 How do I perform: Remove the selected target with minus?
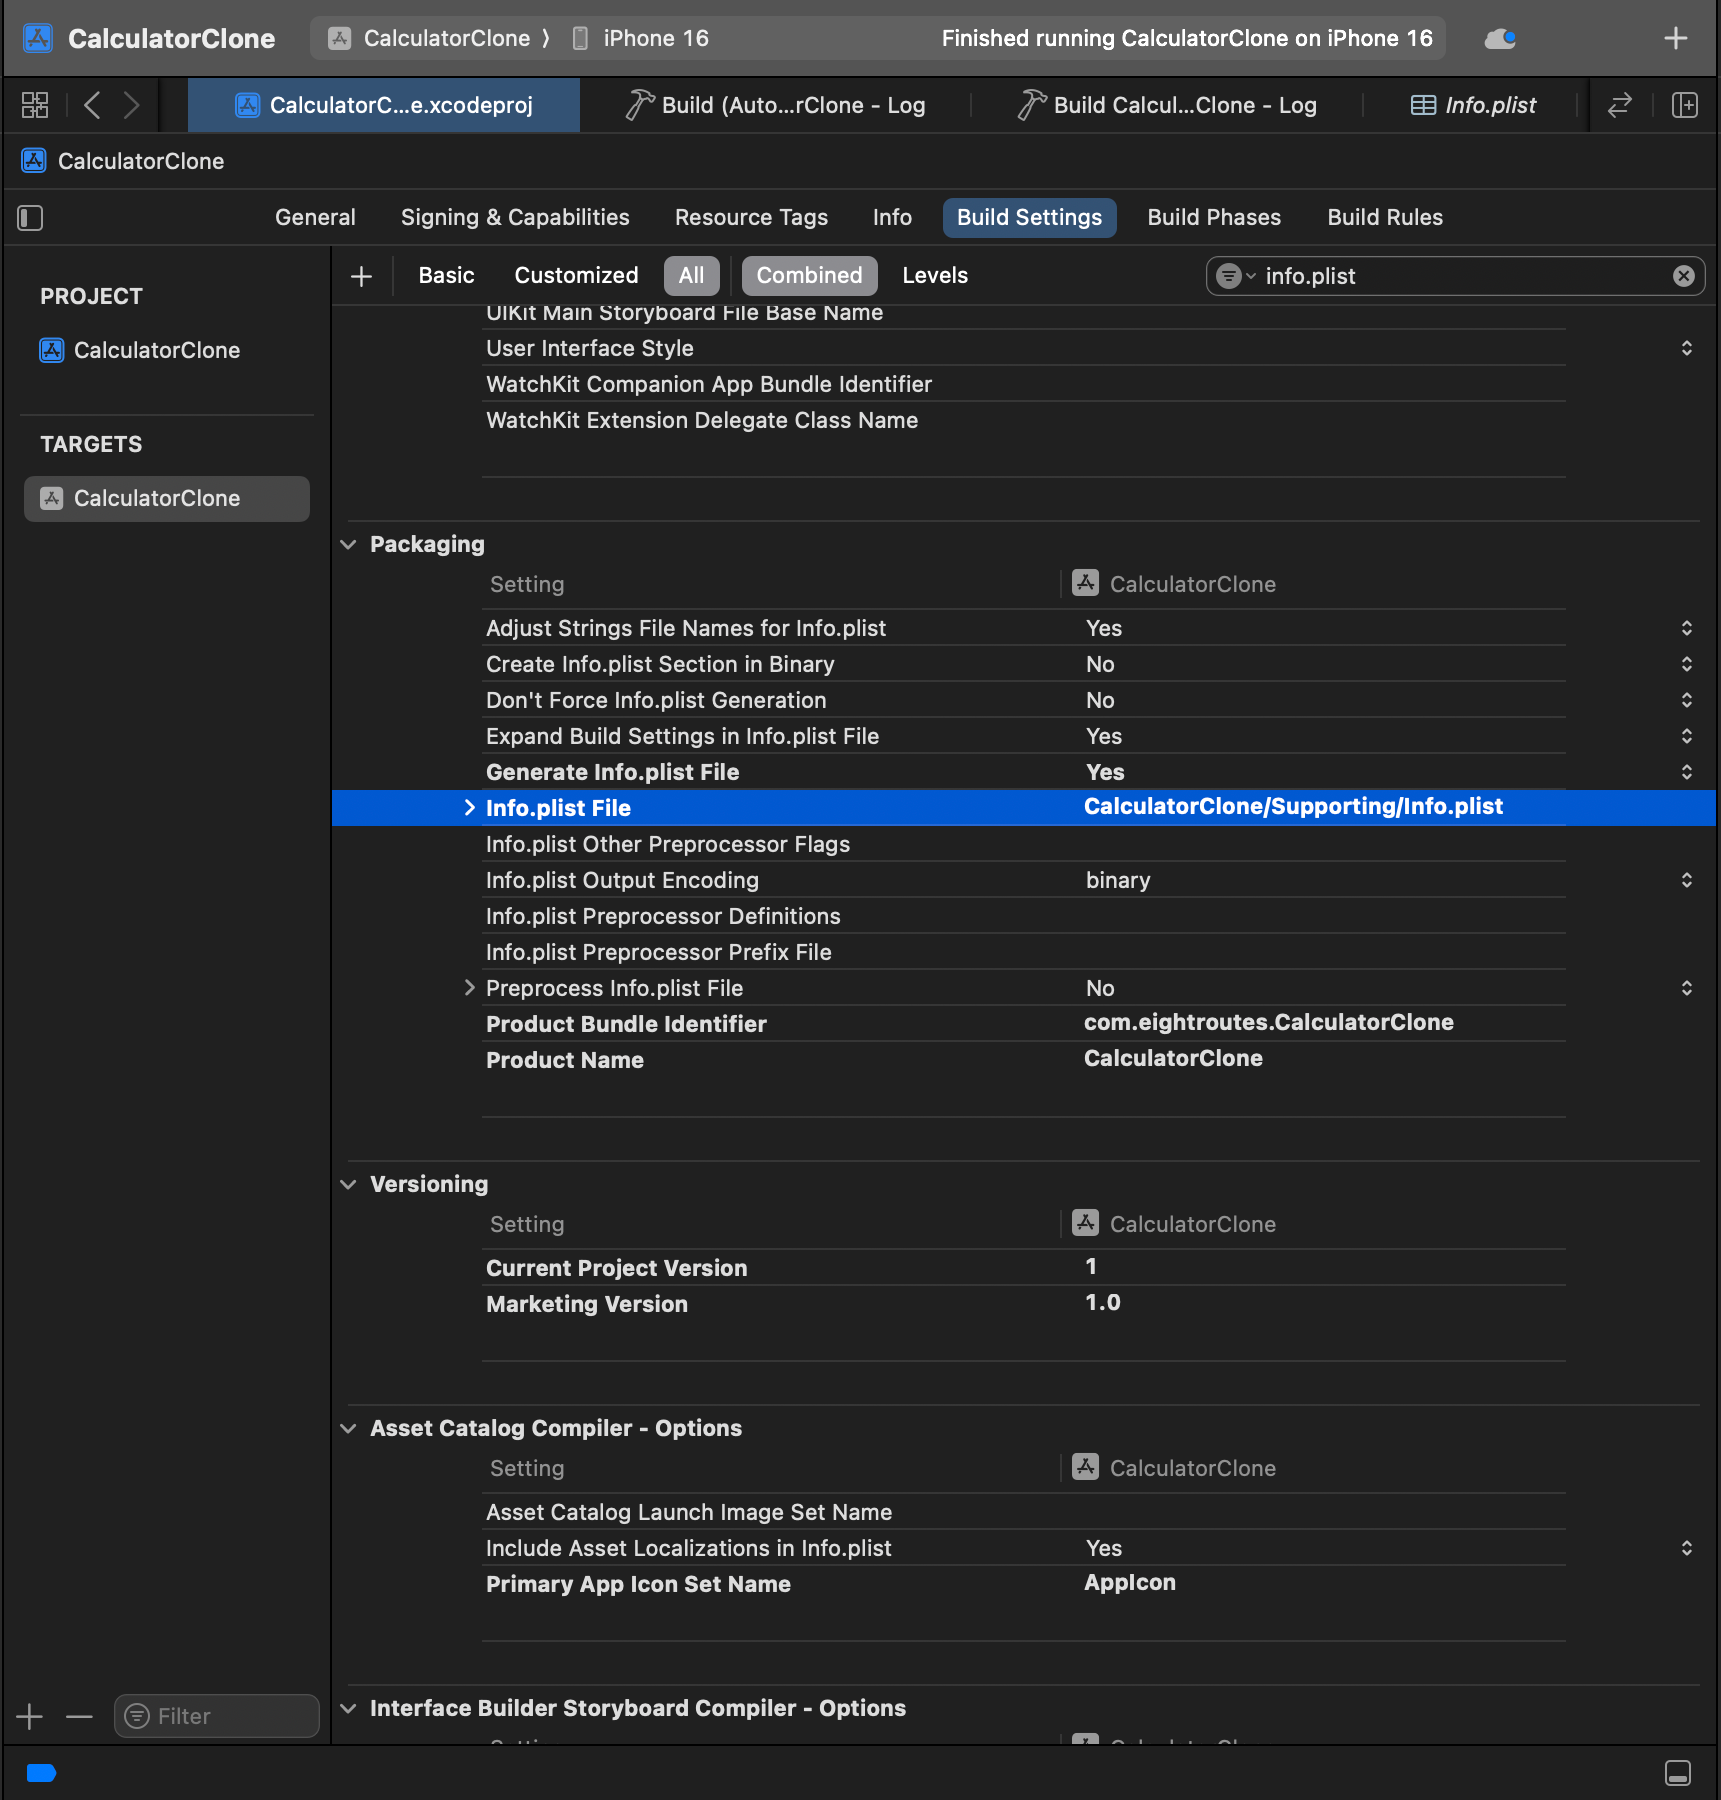[79, 1717]
